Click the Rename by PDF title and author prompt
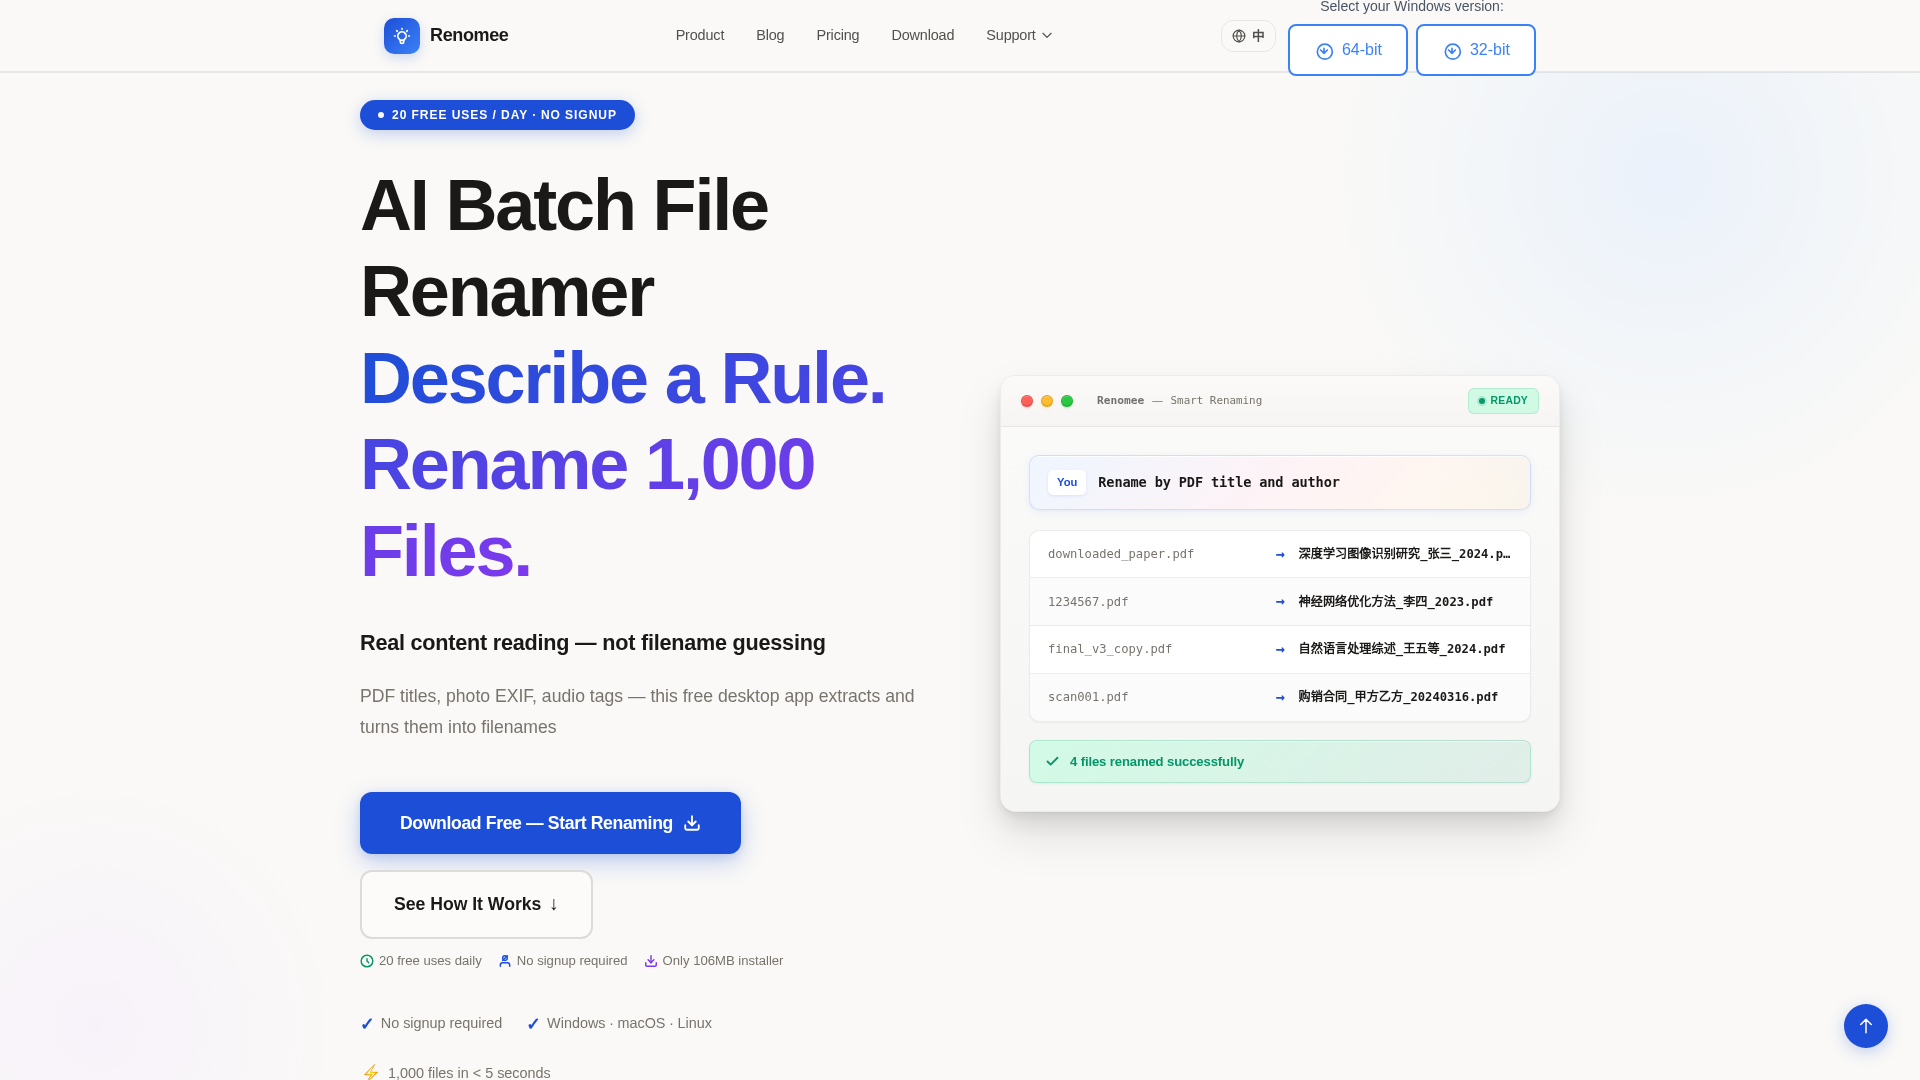Image resolution: width=1920 pixels, height=1080 pixels. [1280, 483]
